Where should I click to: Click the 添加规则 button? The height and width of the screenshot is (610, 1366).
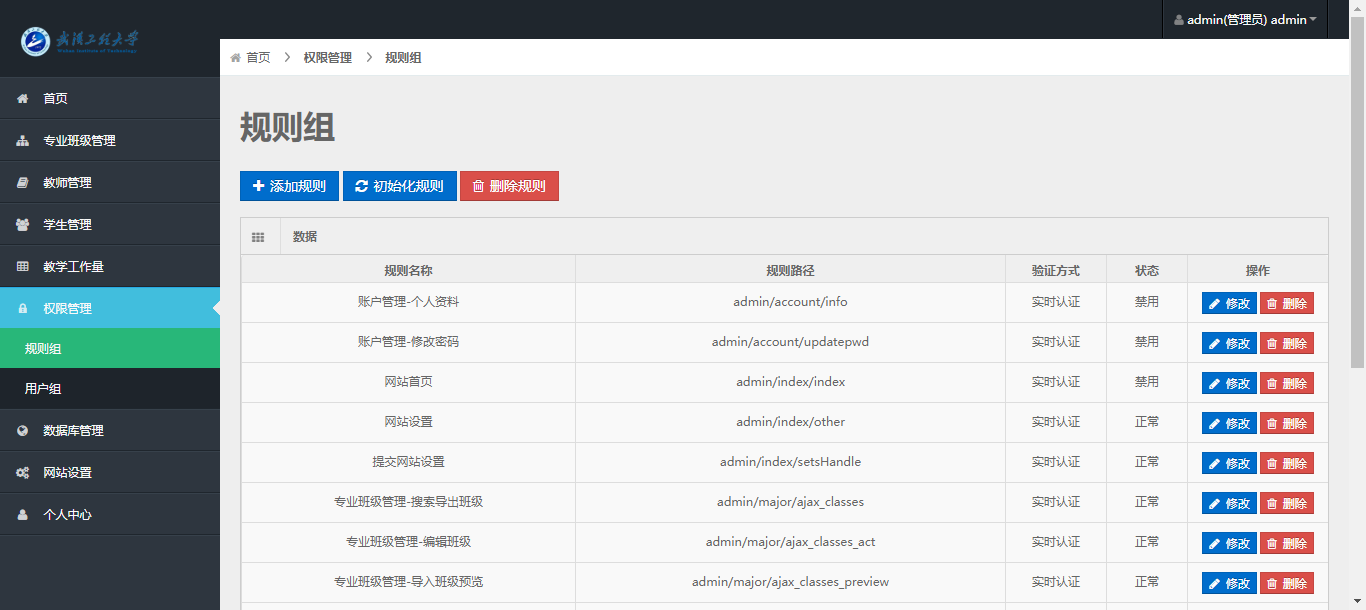(289, 186)
